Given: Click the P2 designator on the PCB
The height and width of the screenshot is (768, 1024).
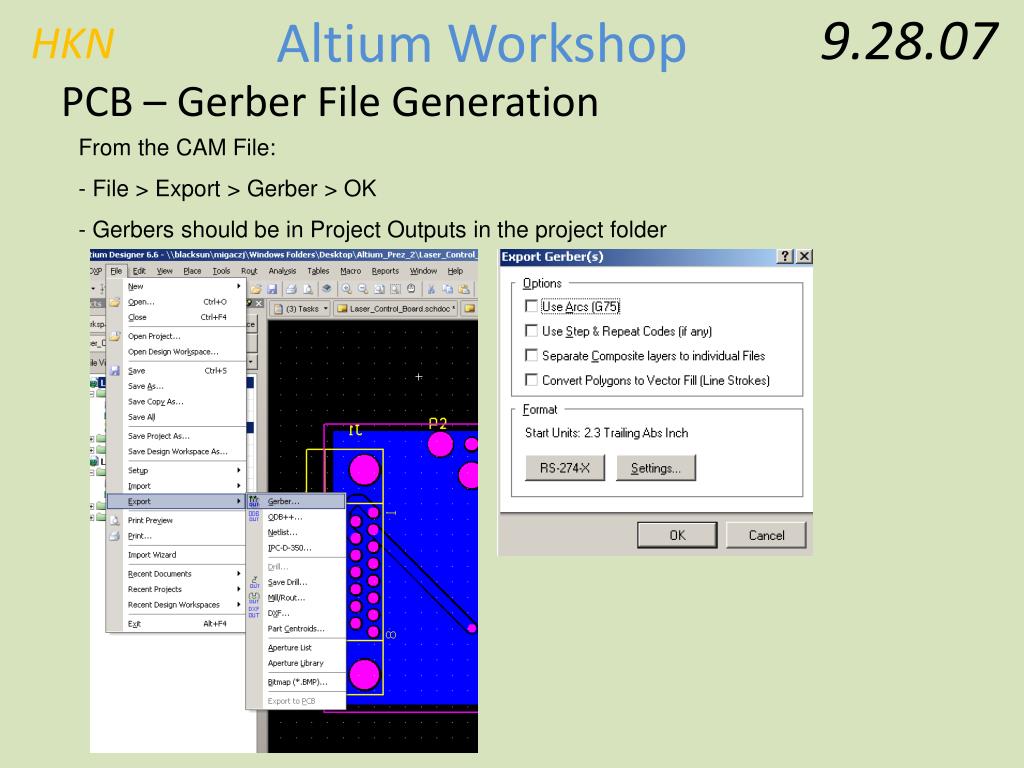Looking at the screenshot, I should [438, 423].
